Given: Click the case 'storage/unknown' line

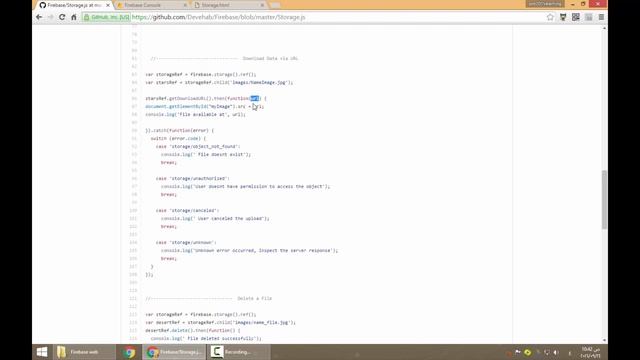Looking at the screenshot, I should 186,242.
